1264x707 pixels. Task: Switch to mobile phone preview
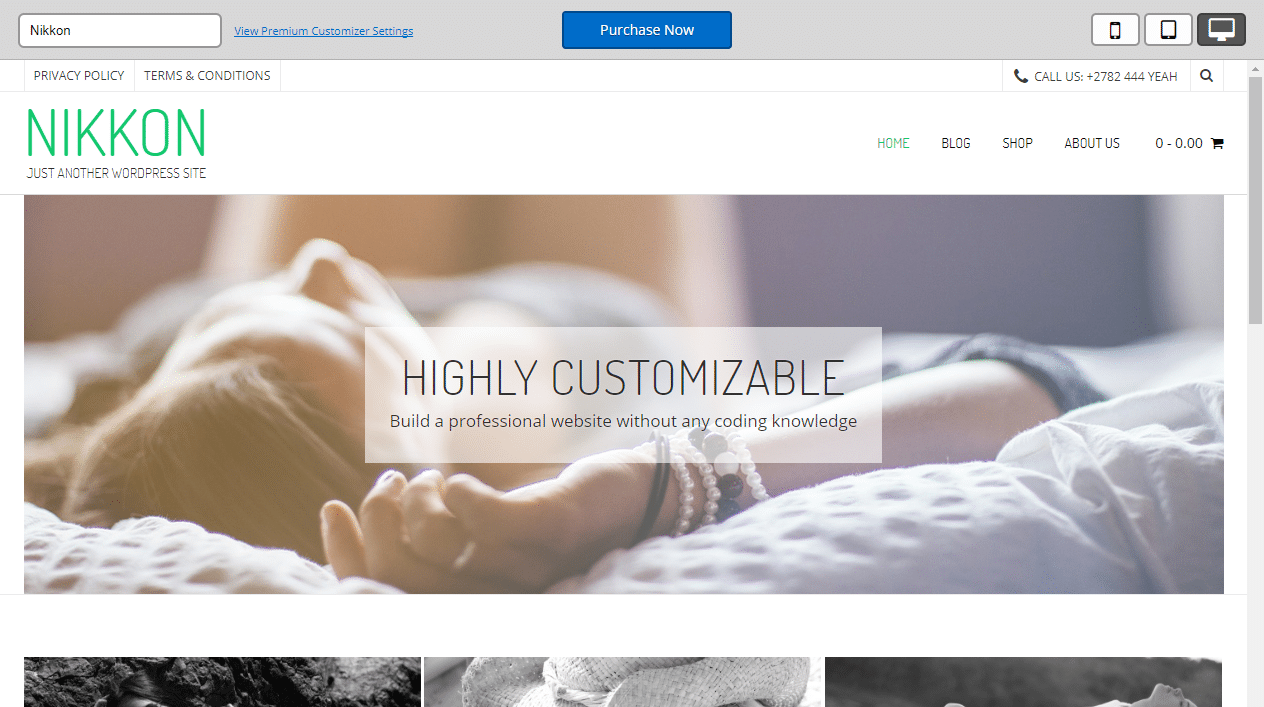1115,30
